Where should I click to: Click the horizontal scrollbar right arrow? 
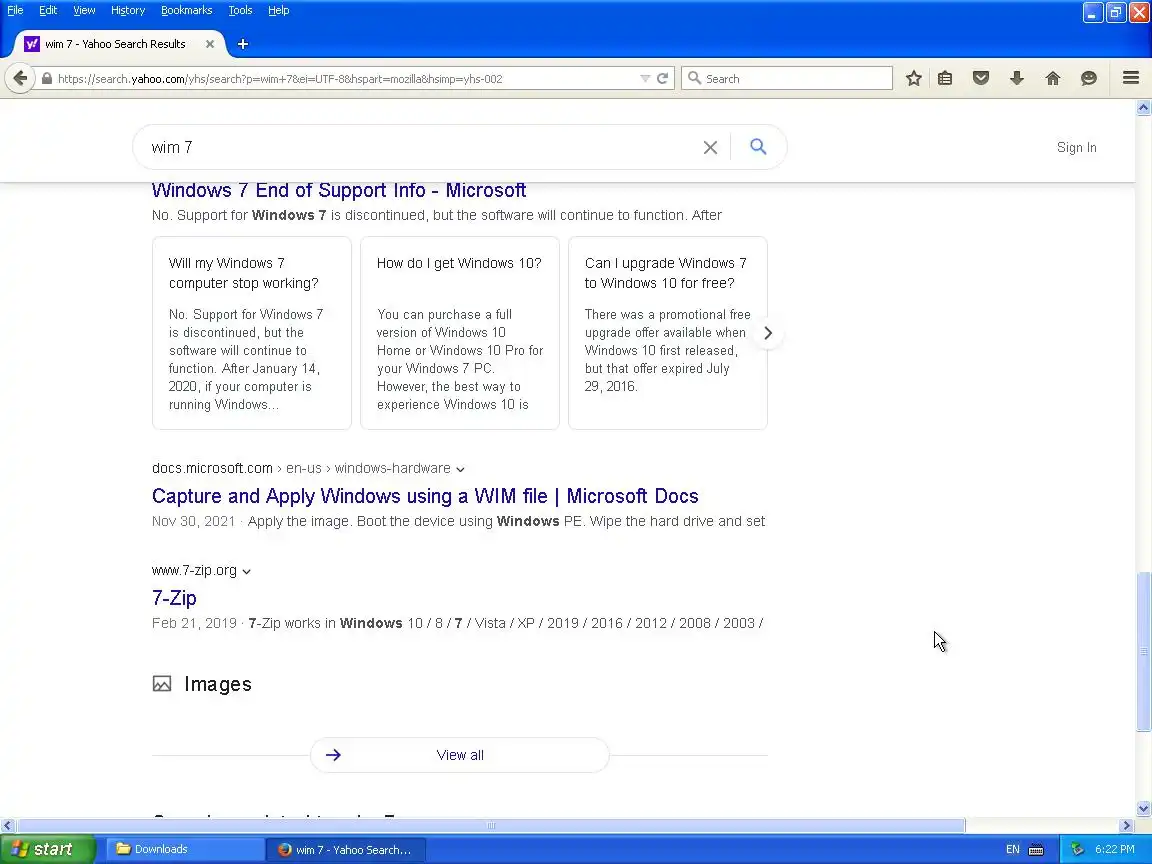tap(1126, 825)
